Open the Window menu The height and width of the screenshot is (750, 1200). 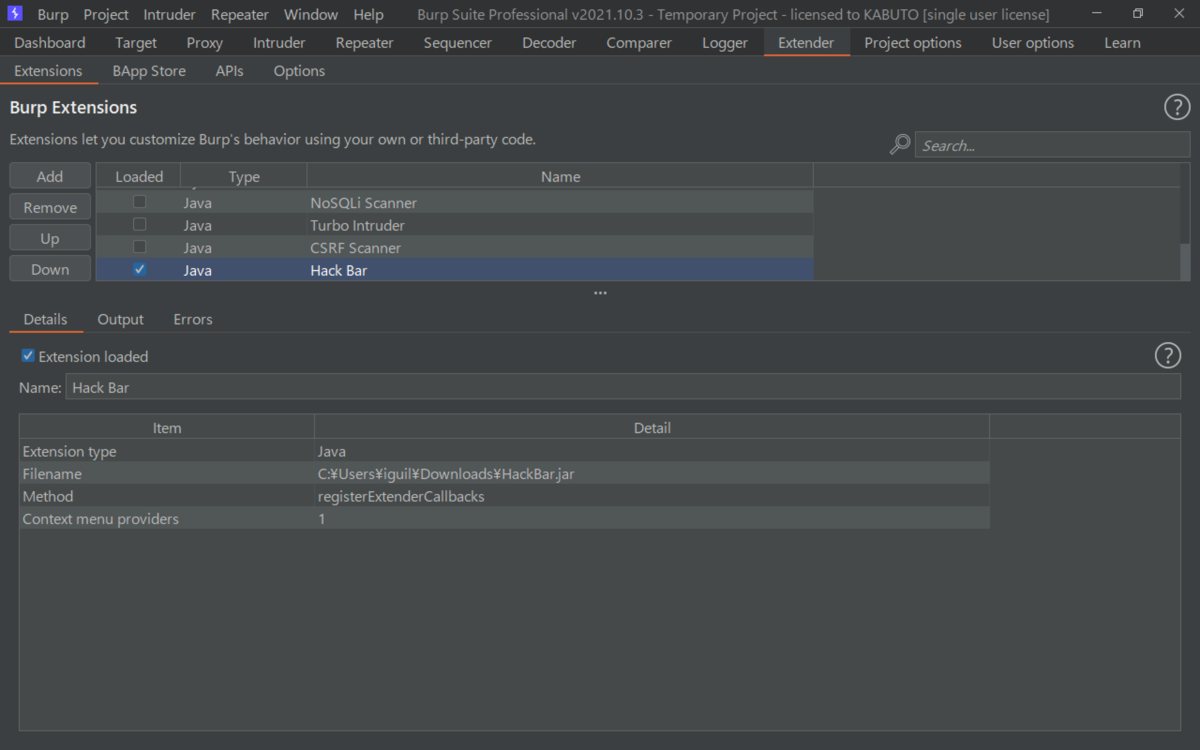pos(311,15)
